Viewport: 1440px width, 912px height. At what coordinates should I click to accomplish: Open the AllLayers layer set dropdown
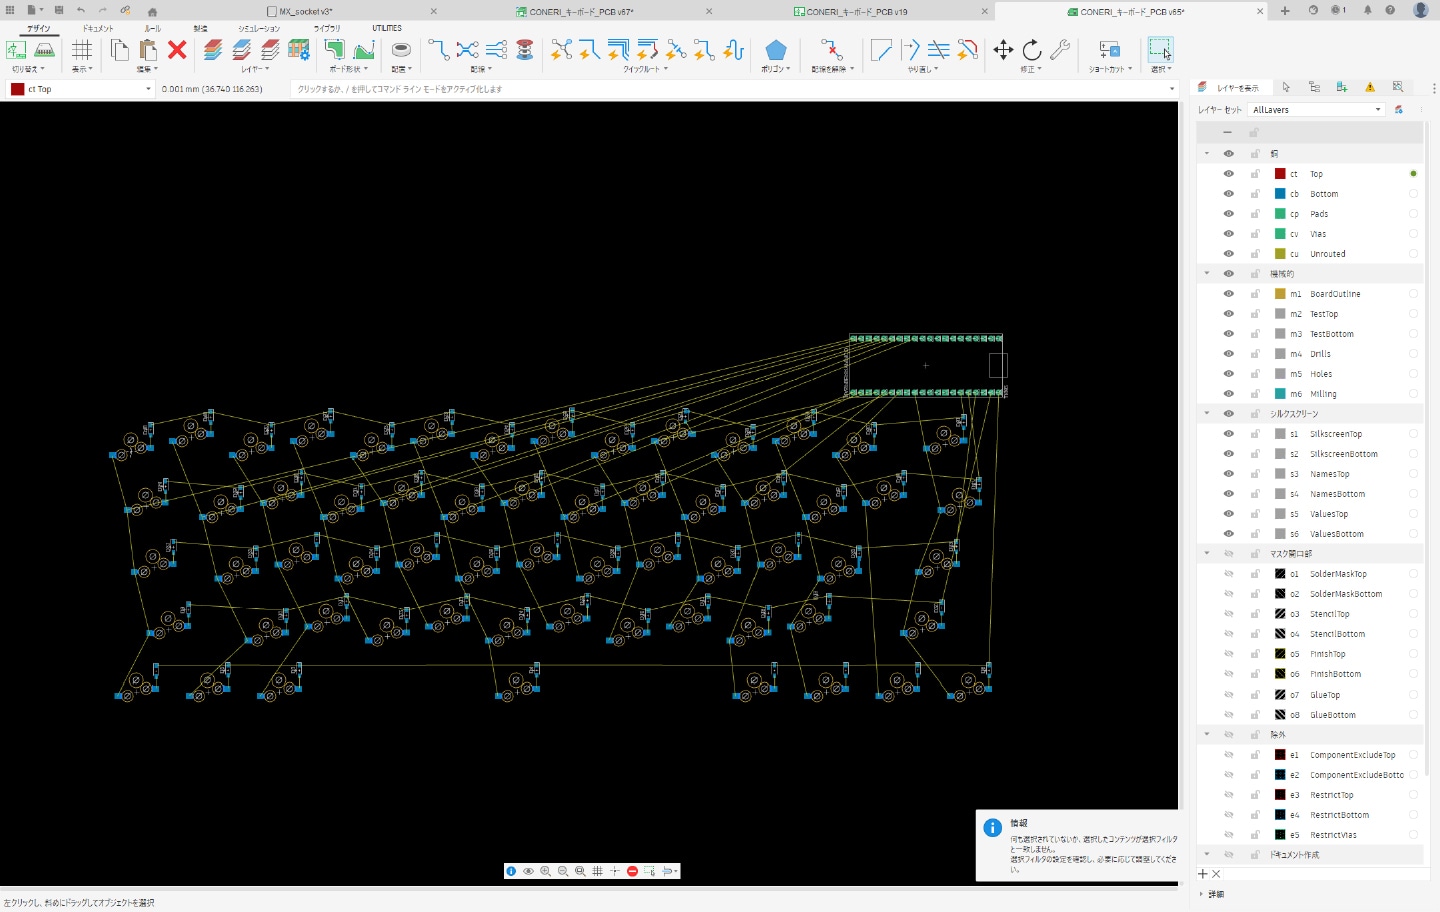click(x=1316, y=110)
